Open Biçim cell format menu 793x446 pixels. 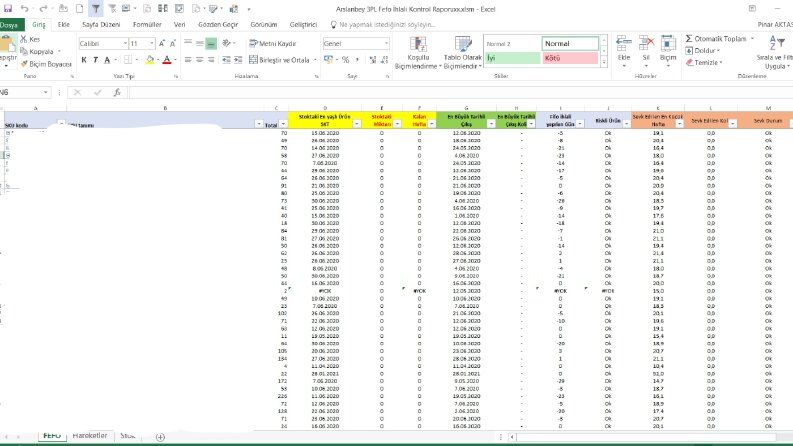click(668, 52)
